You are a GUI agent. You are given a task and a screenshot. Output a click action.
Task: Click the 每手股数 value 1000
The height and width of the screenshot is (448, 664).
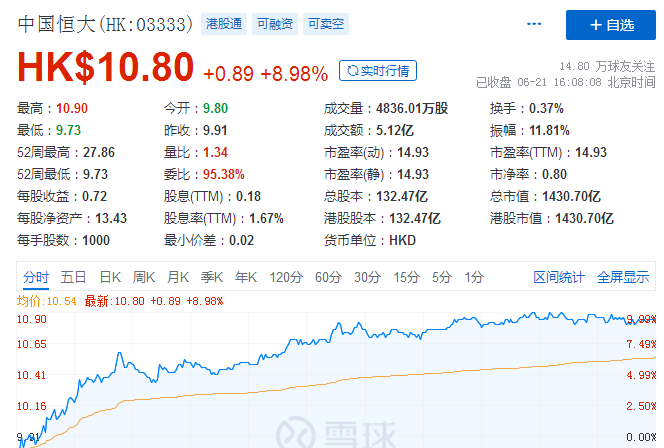point(96,241)
